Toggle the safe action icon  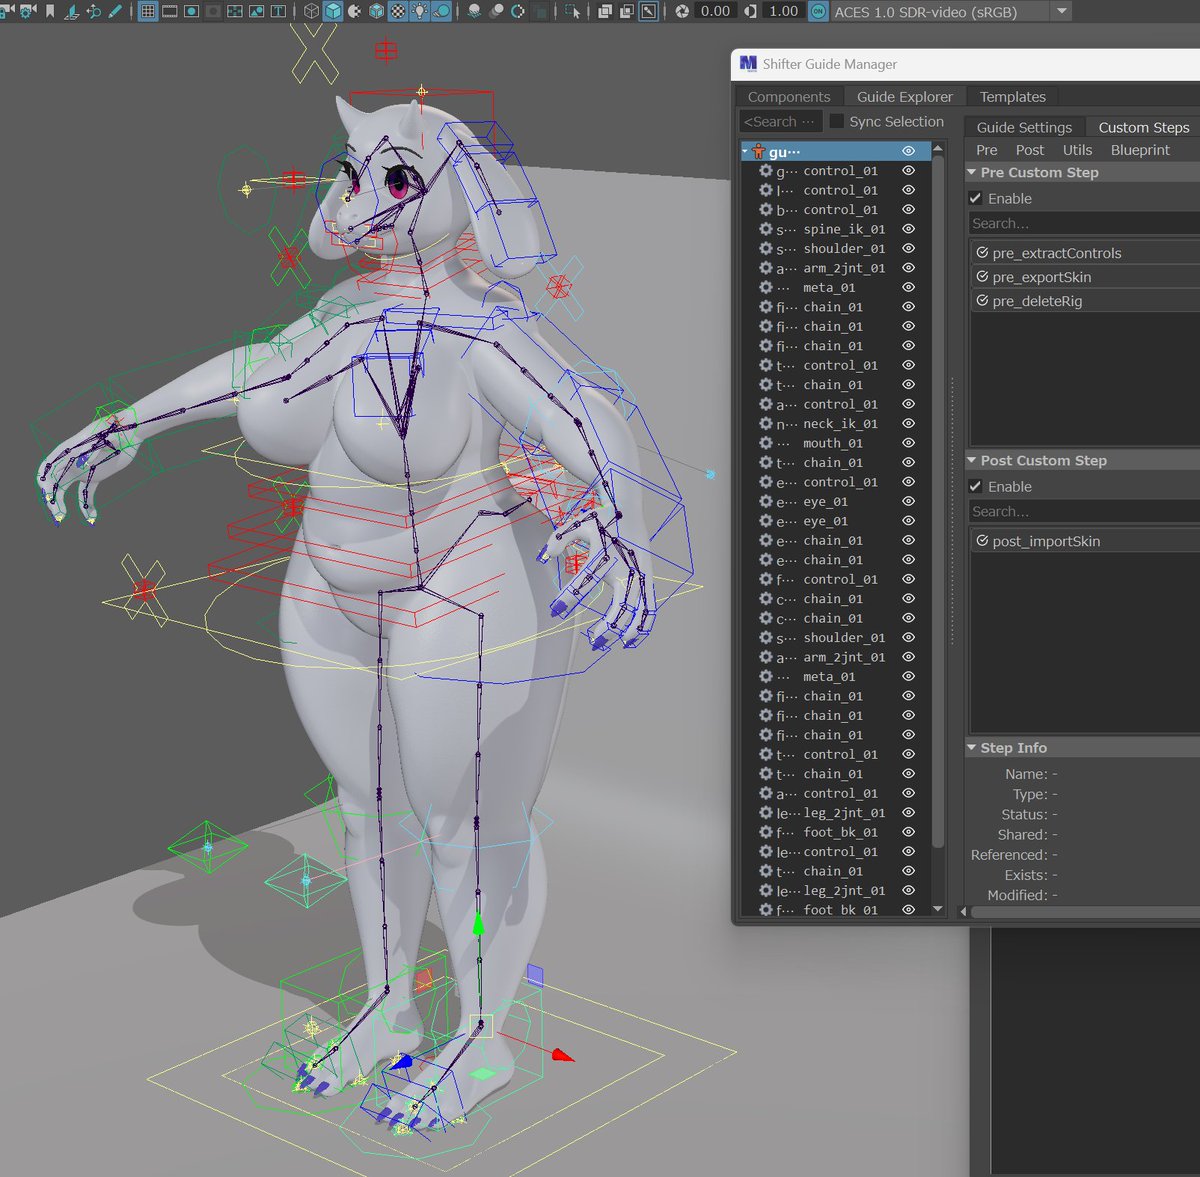pos(257,11)
